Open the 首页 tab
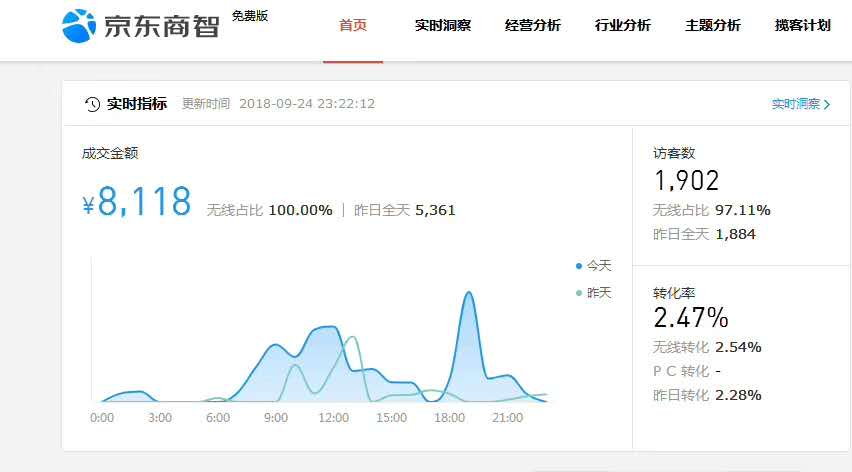 [353, 26]
